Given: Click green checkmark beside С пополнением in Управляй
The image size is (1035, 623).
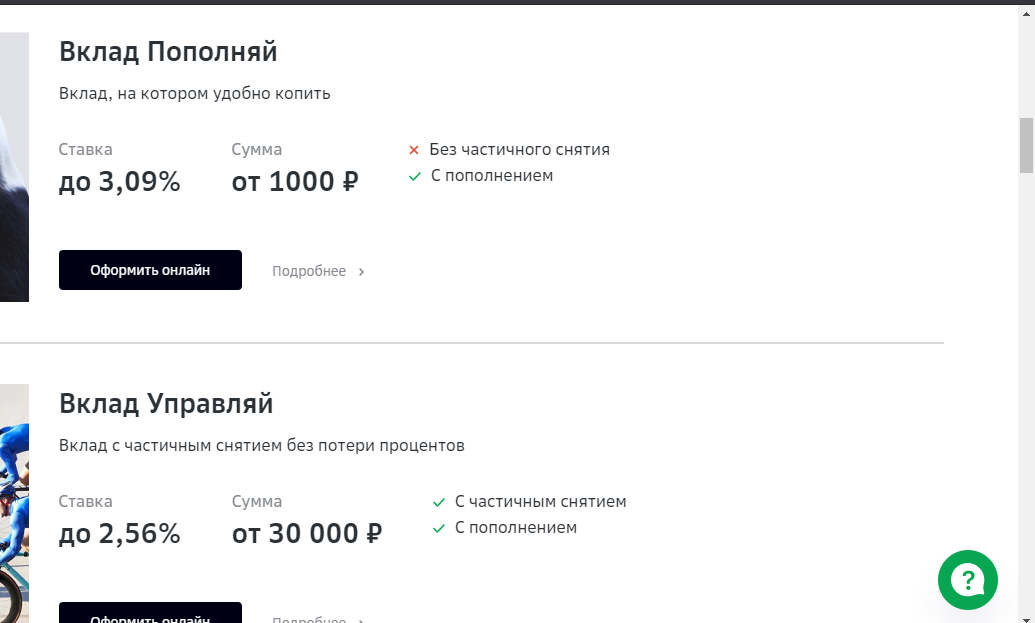Looking at the screenshot, I should (439, 529).
